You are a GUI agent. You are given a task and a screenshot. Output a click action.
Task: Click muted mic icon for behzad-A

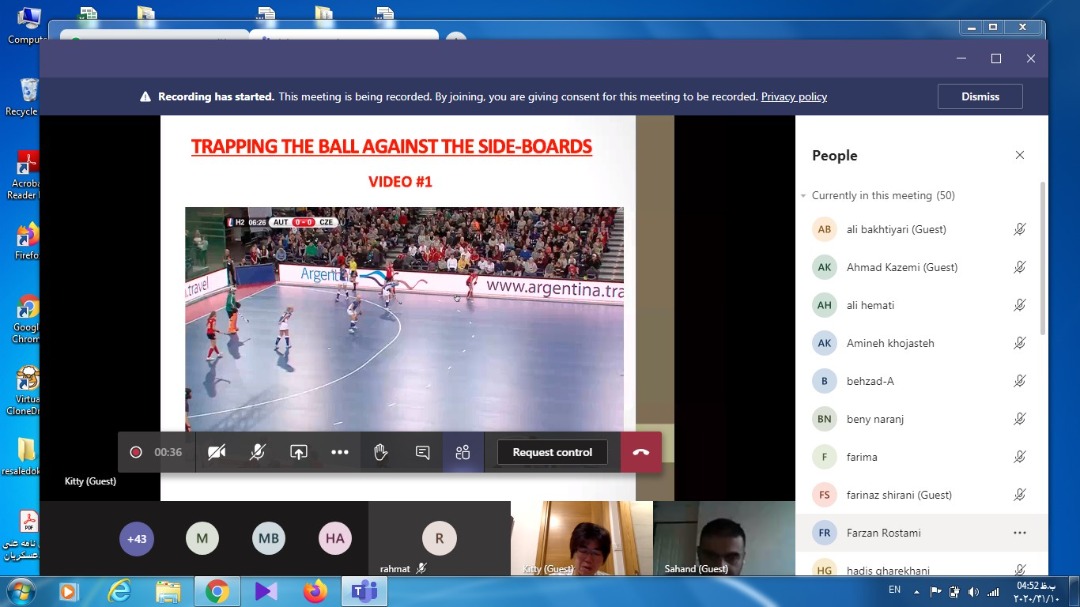1019,381
